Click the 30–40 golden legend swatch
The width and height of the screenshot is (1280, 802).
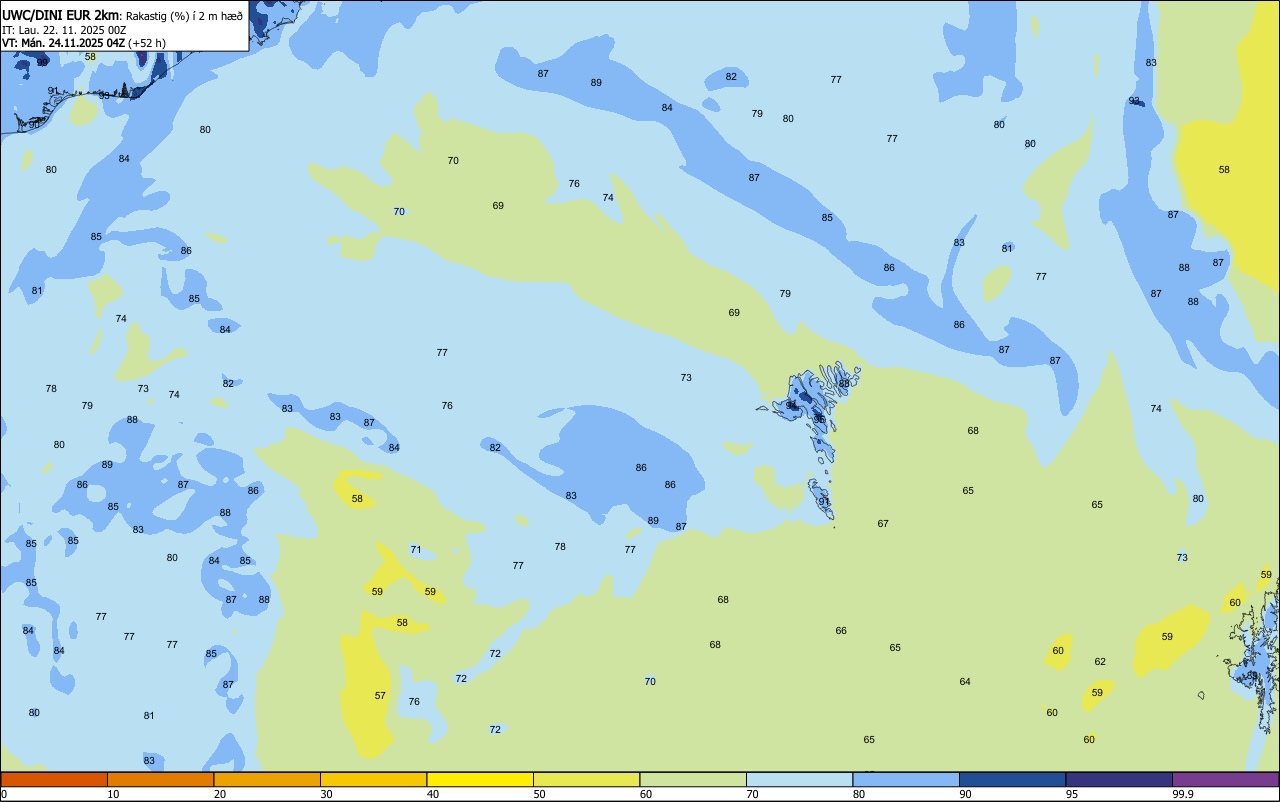(373, 779)
